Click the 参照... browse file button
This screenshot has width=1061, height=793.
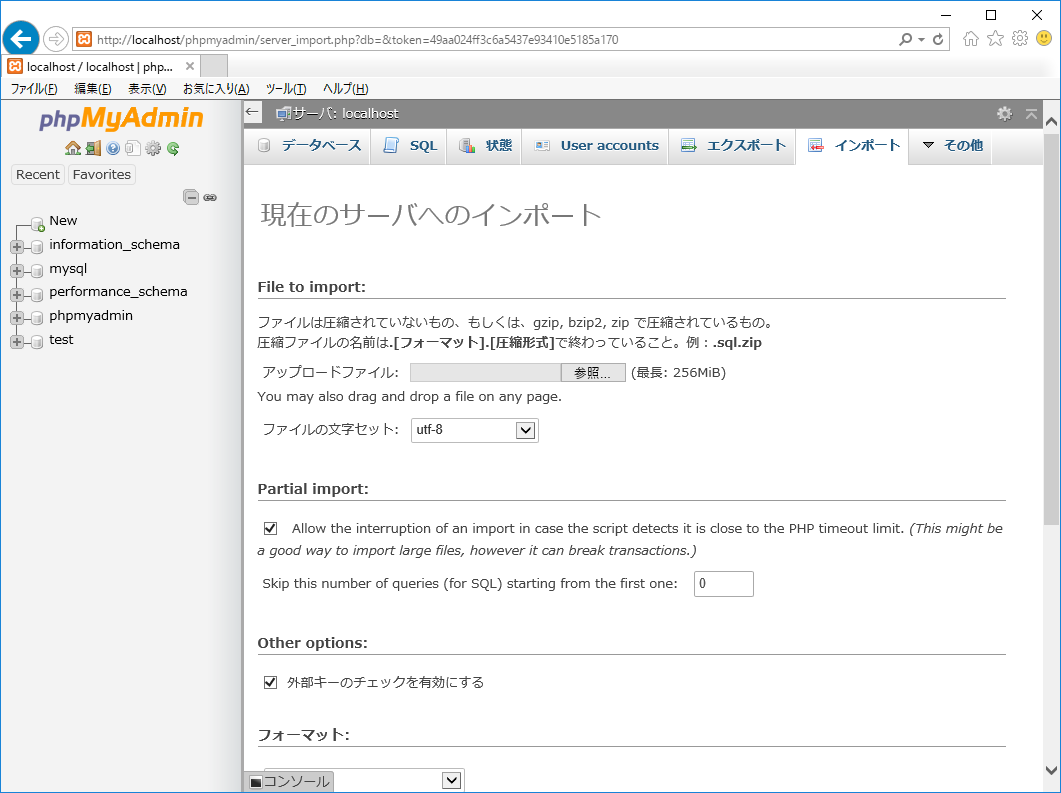click(592, 373)
